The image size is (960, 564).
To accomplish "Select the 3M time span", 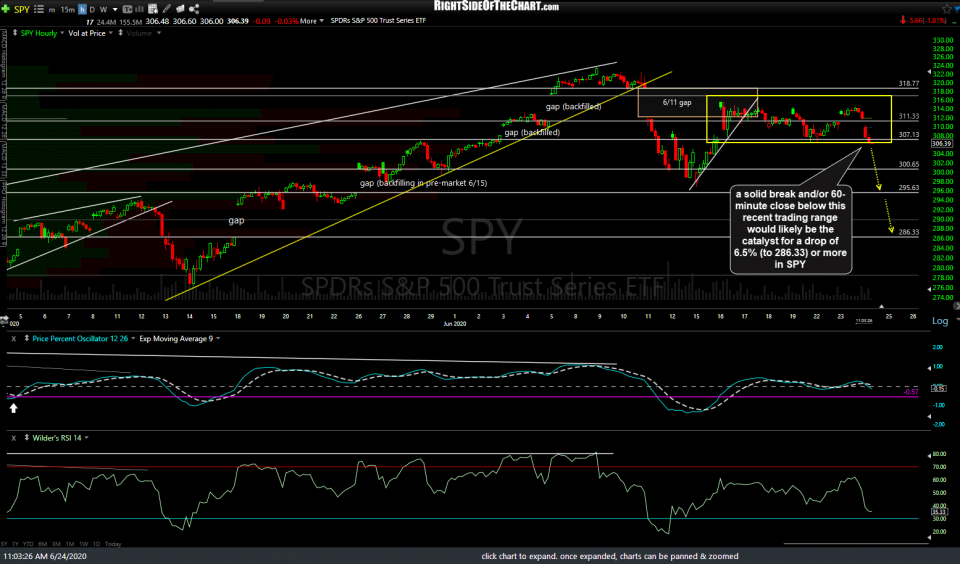I will tap(56, 544).
